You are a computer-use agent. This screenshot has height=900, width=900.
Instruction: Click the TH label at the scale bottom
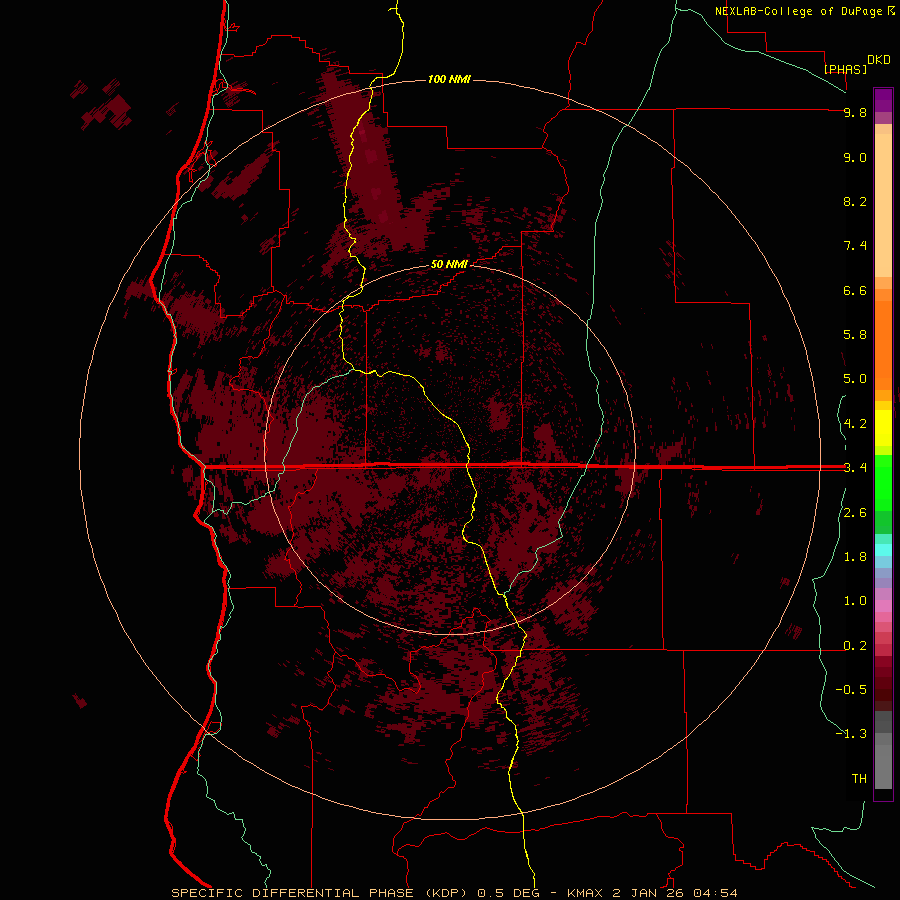859,779
